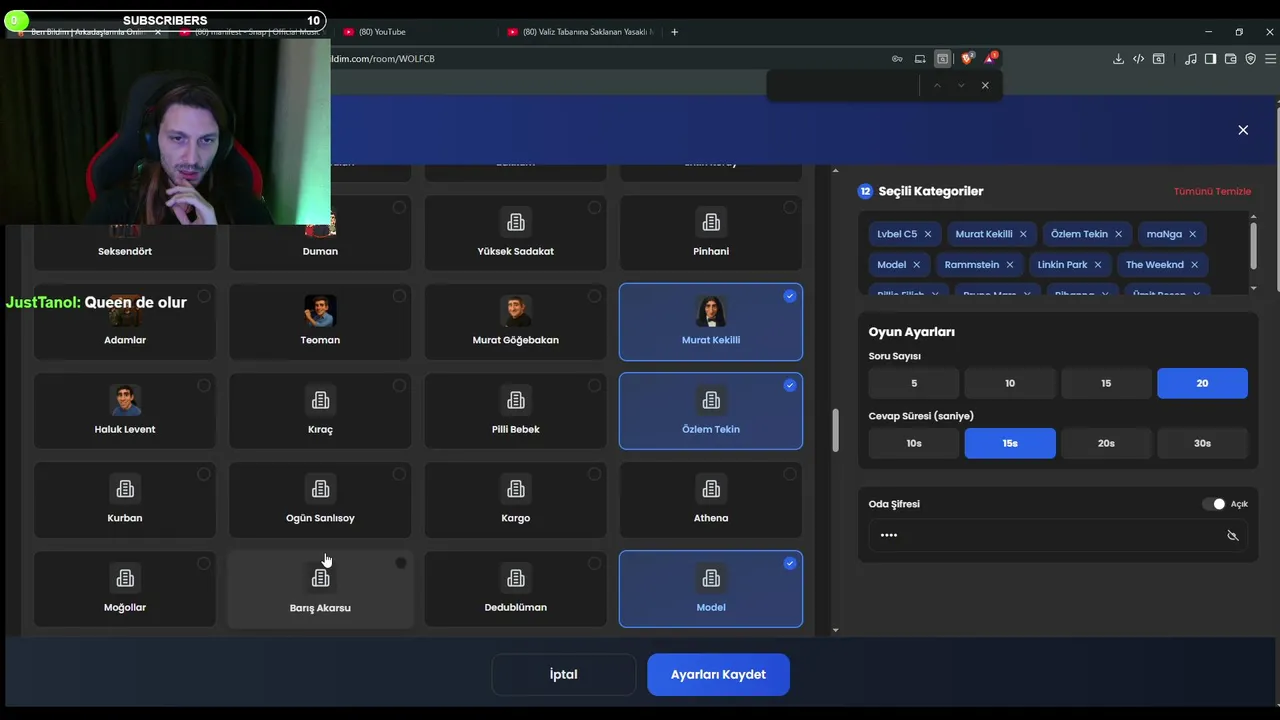
Task: Check the Kıraç card circle
Action: 399,385
